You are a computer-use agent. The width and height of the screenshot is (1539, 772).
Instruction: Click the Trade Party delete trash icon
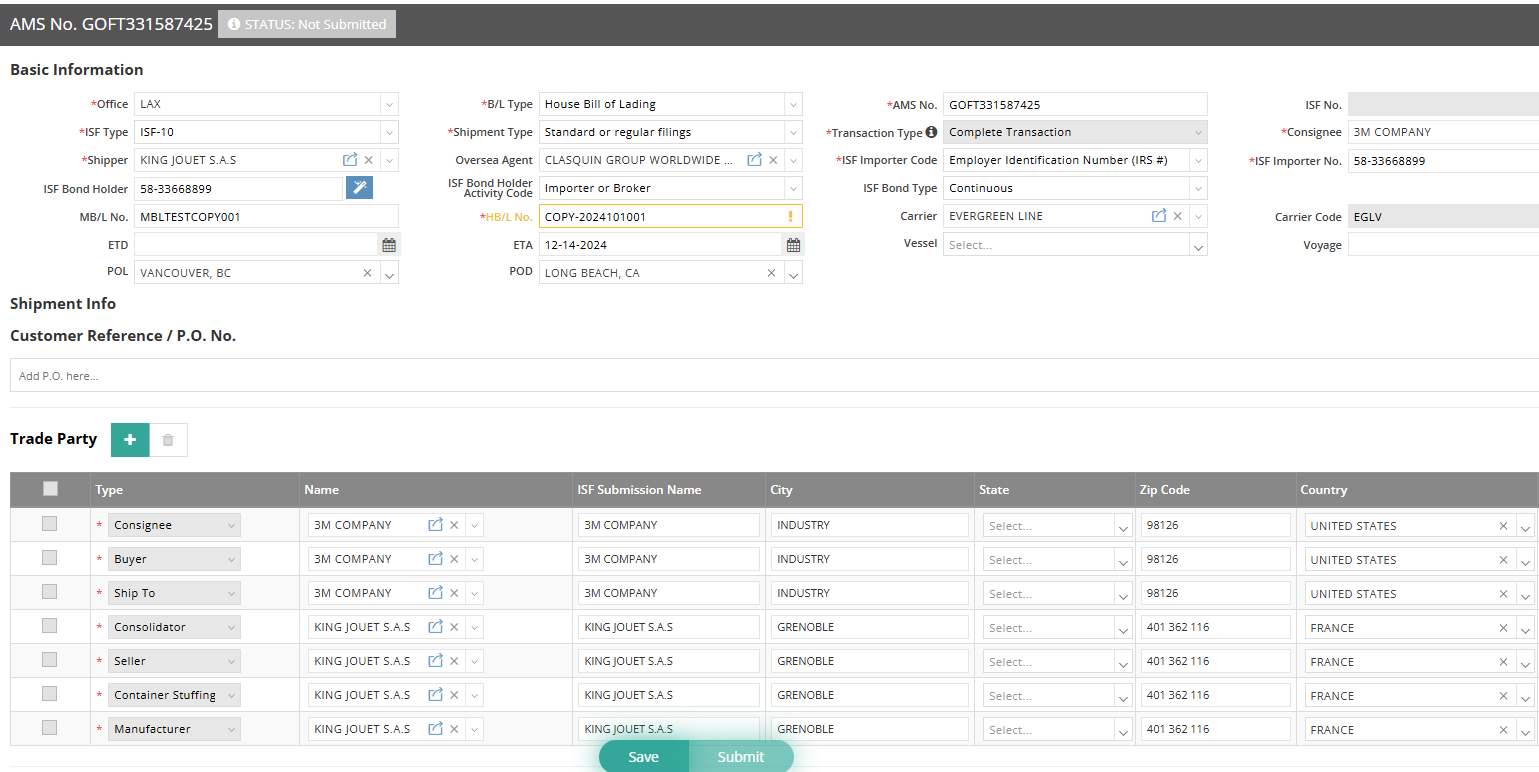[x=168, y=440]
